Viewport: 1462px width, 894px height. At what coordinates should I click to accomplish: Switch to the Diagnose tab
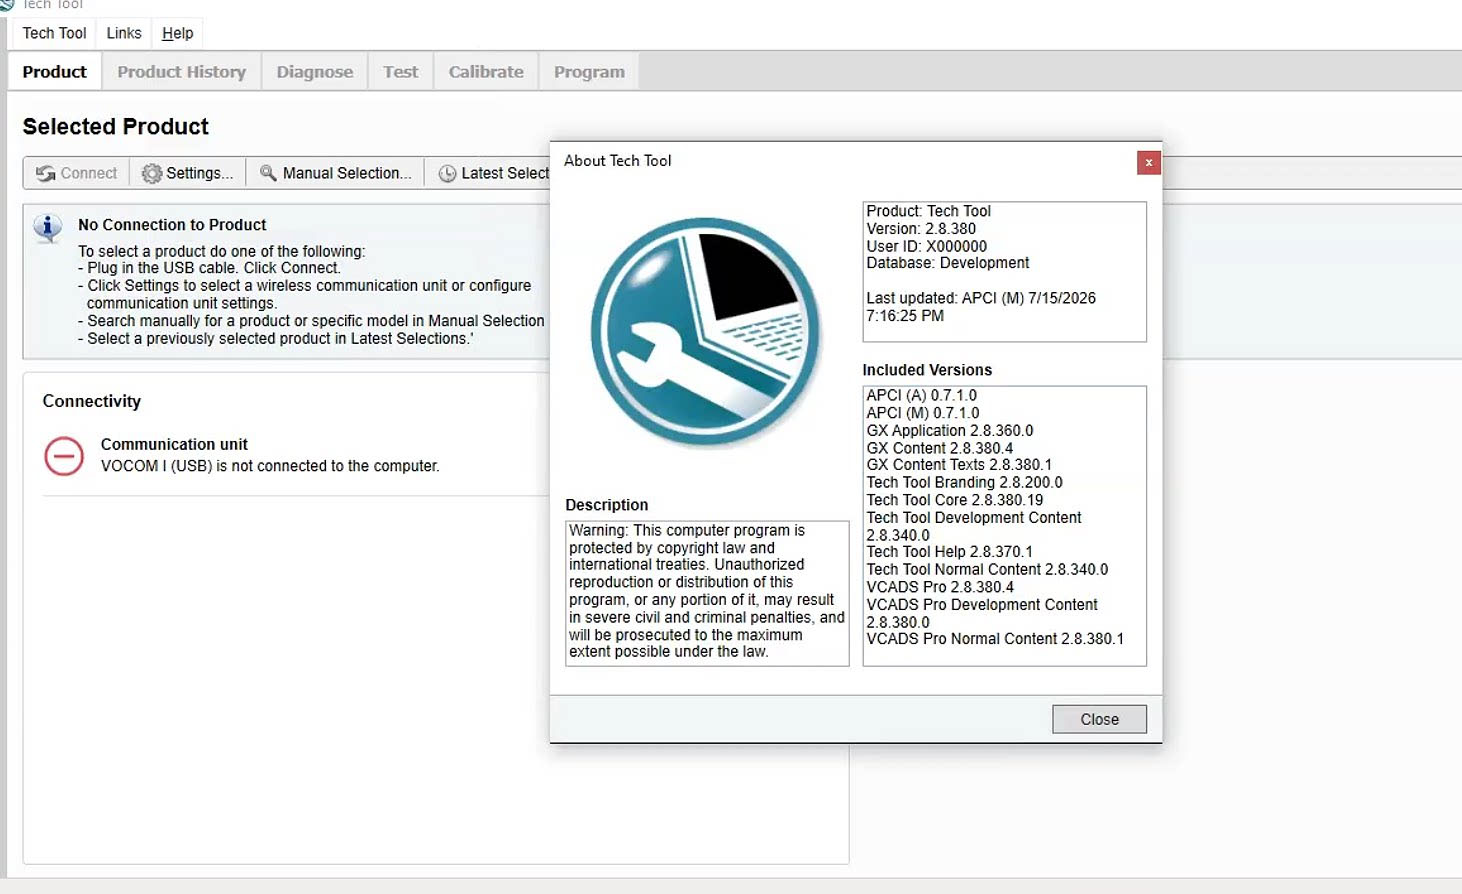point(315,72)
